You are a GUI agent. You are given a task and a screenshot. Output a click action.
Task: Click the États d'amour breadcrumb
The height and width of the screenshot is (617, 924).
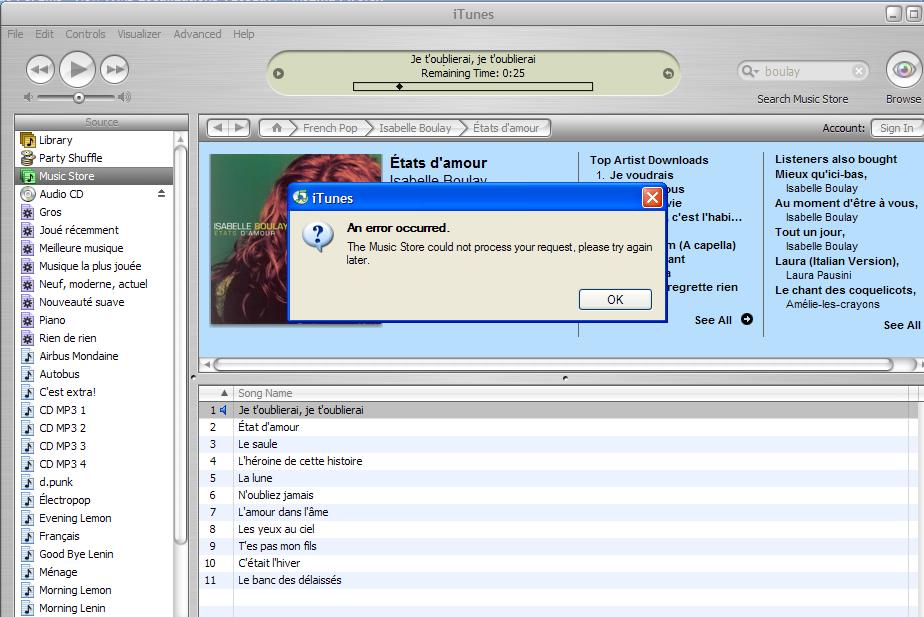[506, 128]
